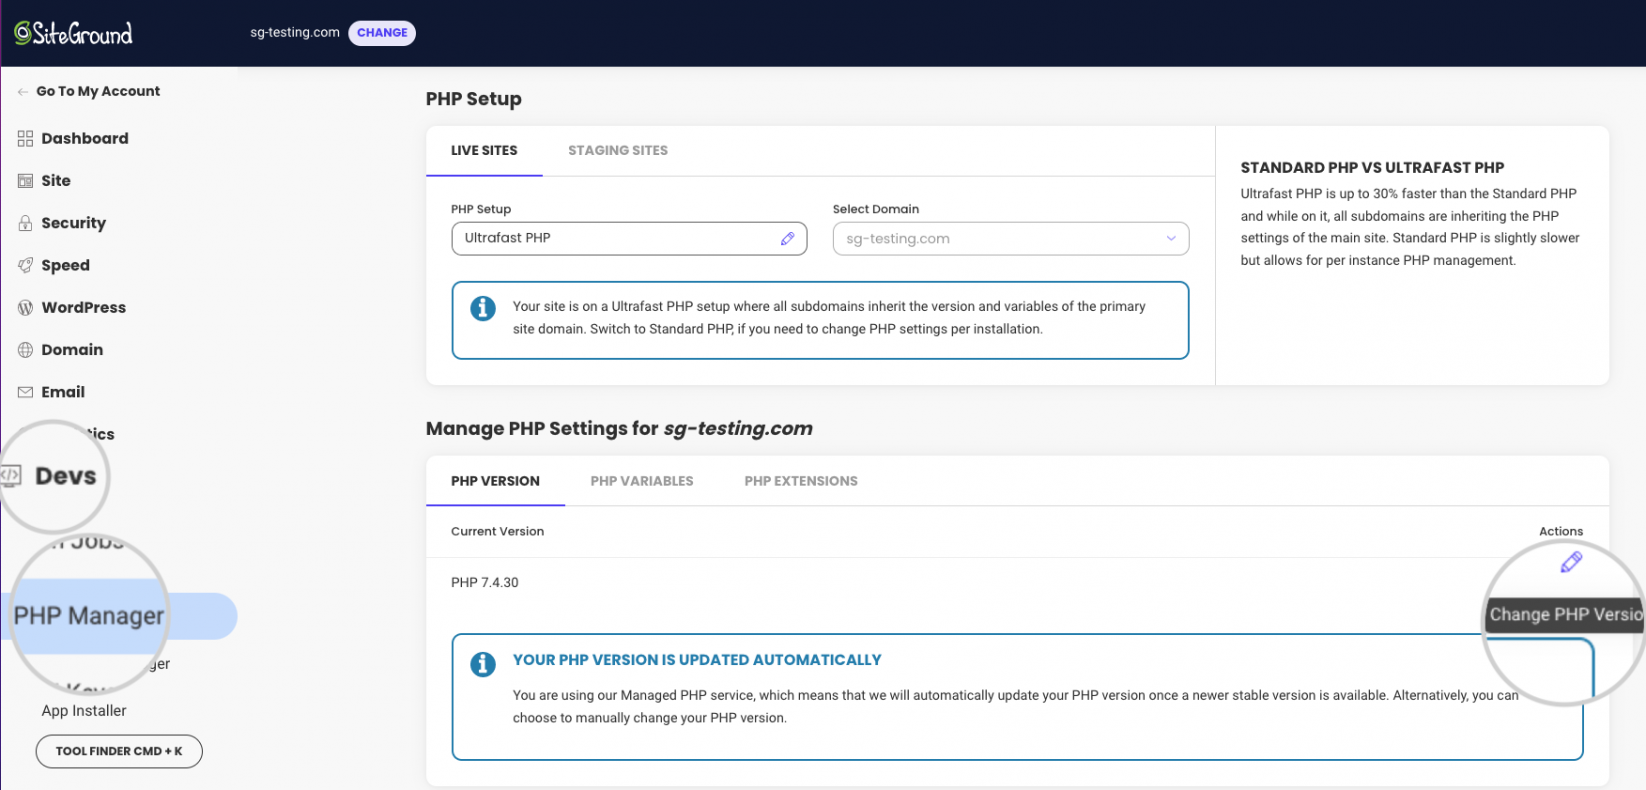The width and height of the screenshot is (1646, 790).
Task: Click the Ultrafast PHP setup field
Action: pyautogui.click(x=629, y=238)
